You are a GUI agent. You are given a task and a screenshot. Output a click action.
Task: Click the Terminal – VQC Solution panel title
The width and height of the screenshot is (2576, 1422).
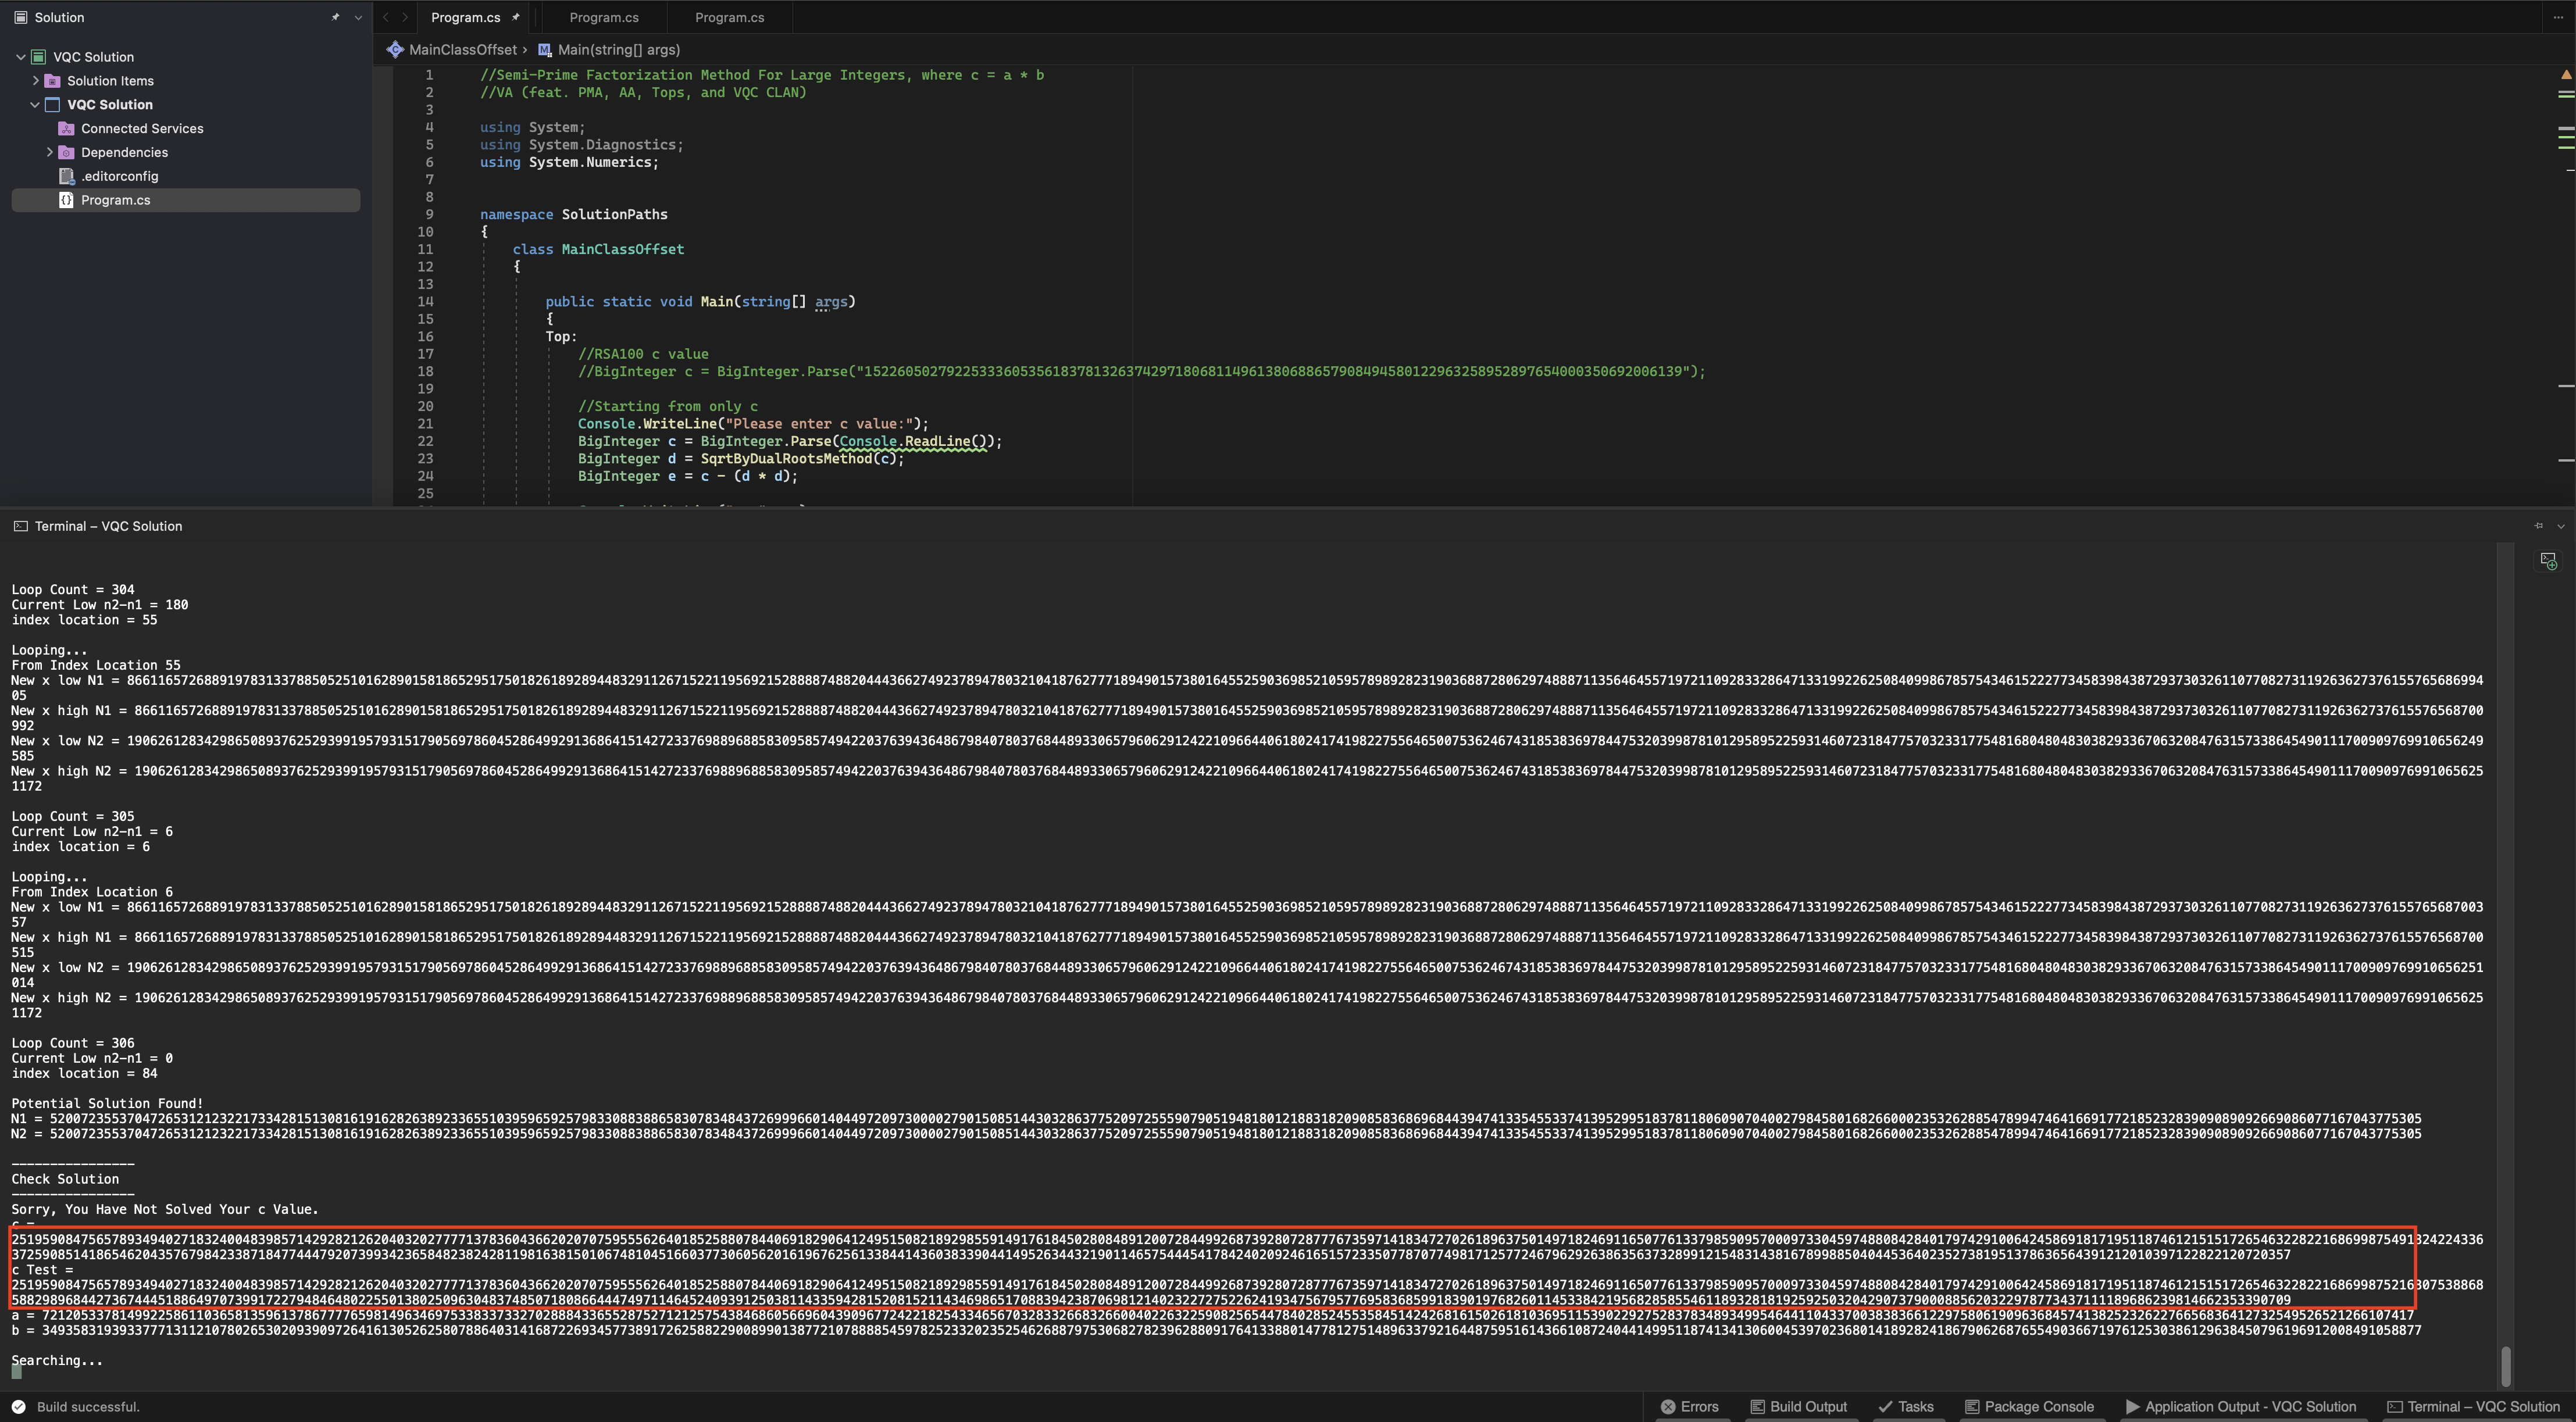(x=108, y=526)
